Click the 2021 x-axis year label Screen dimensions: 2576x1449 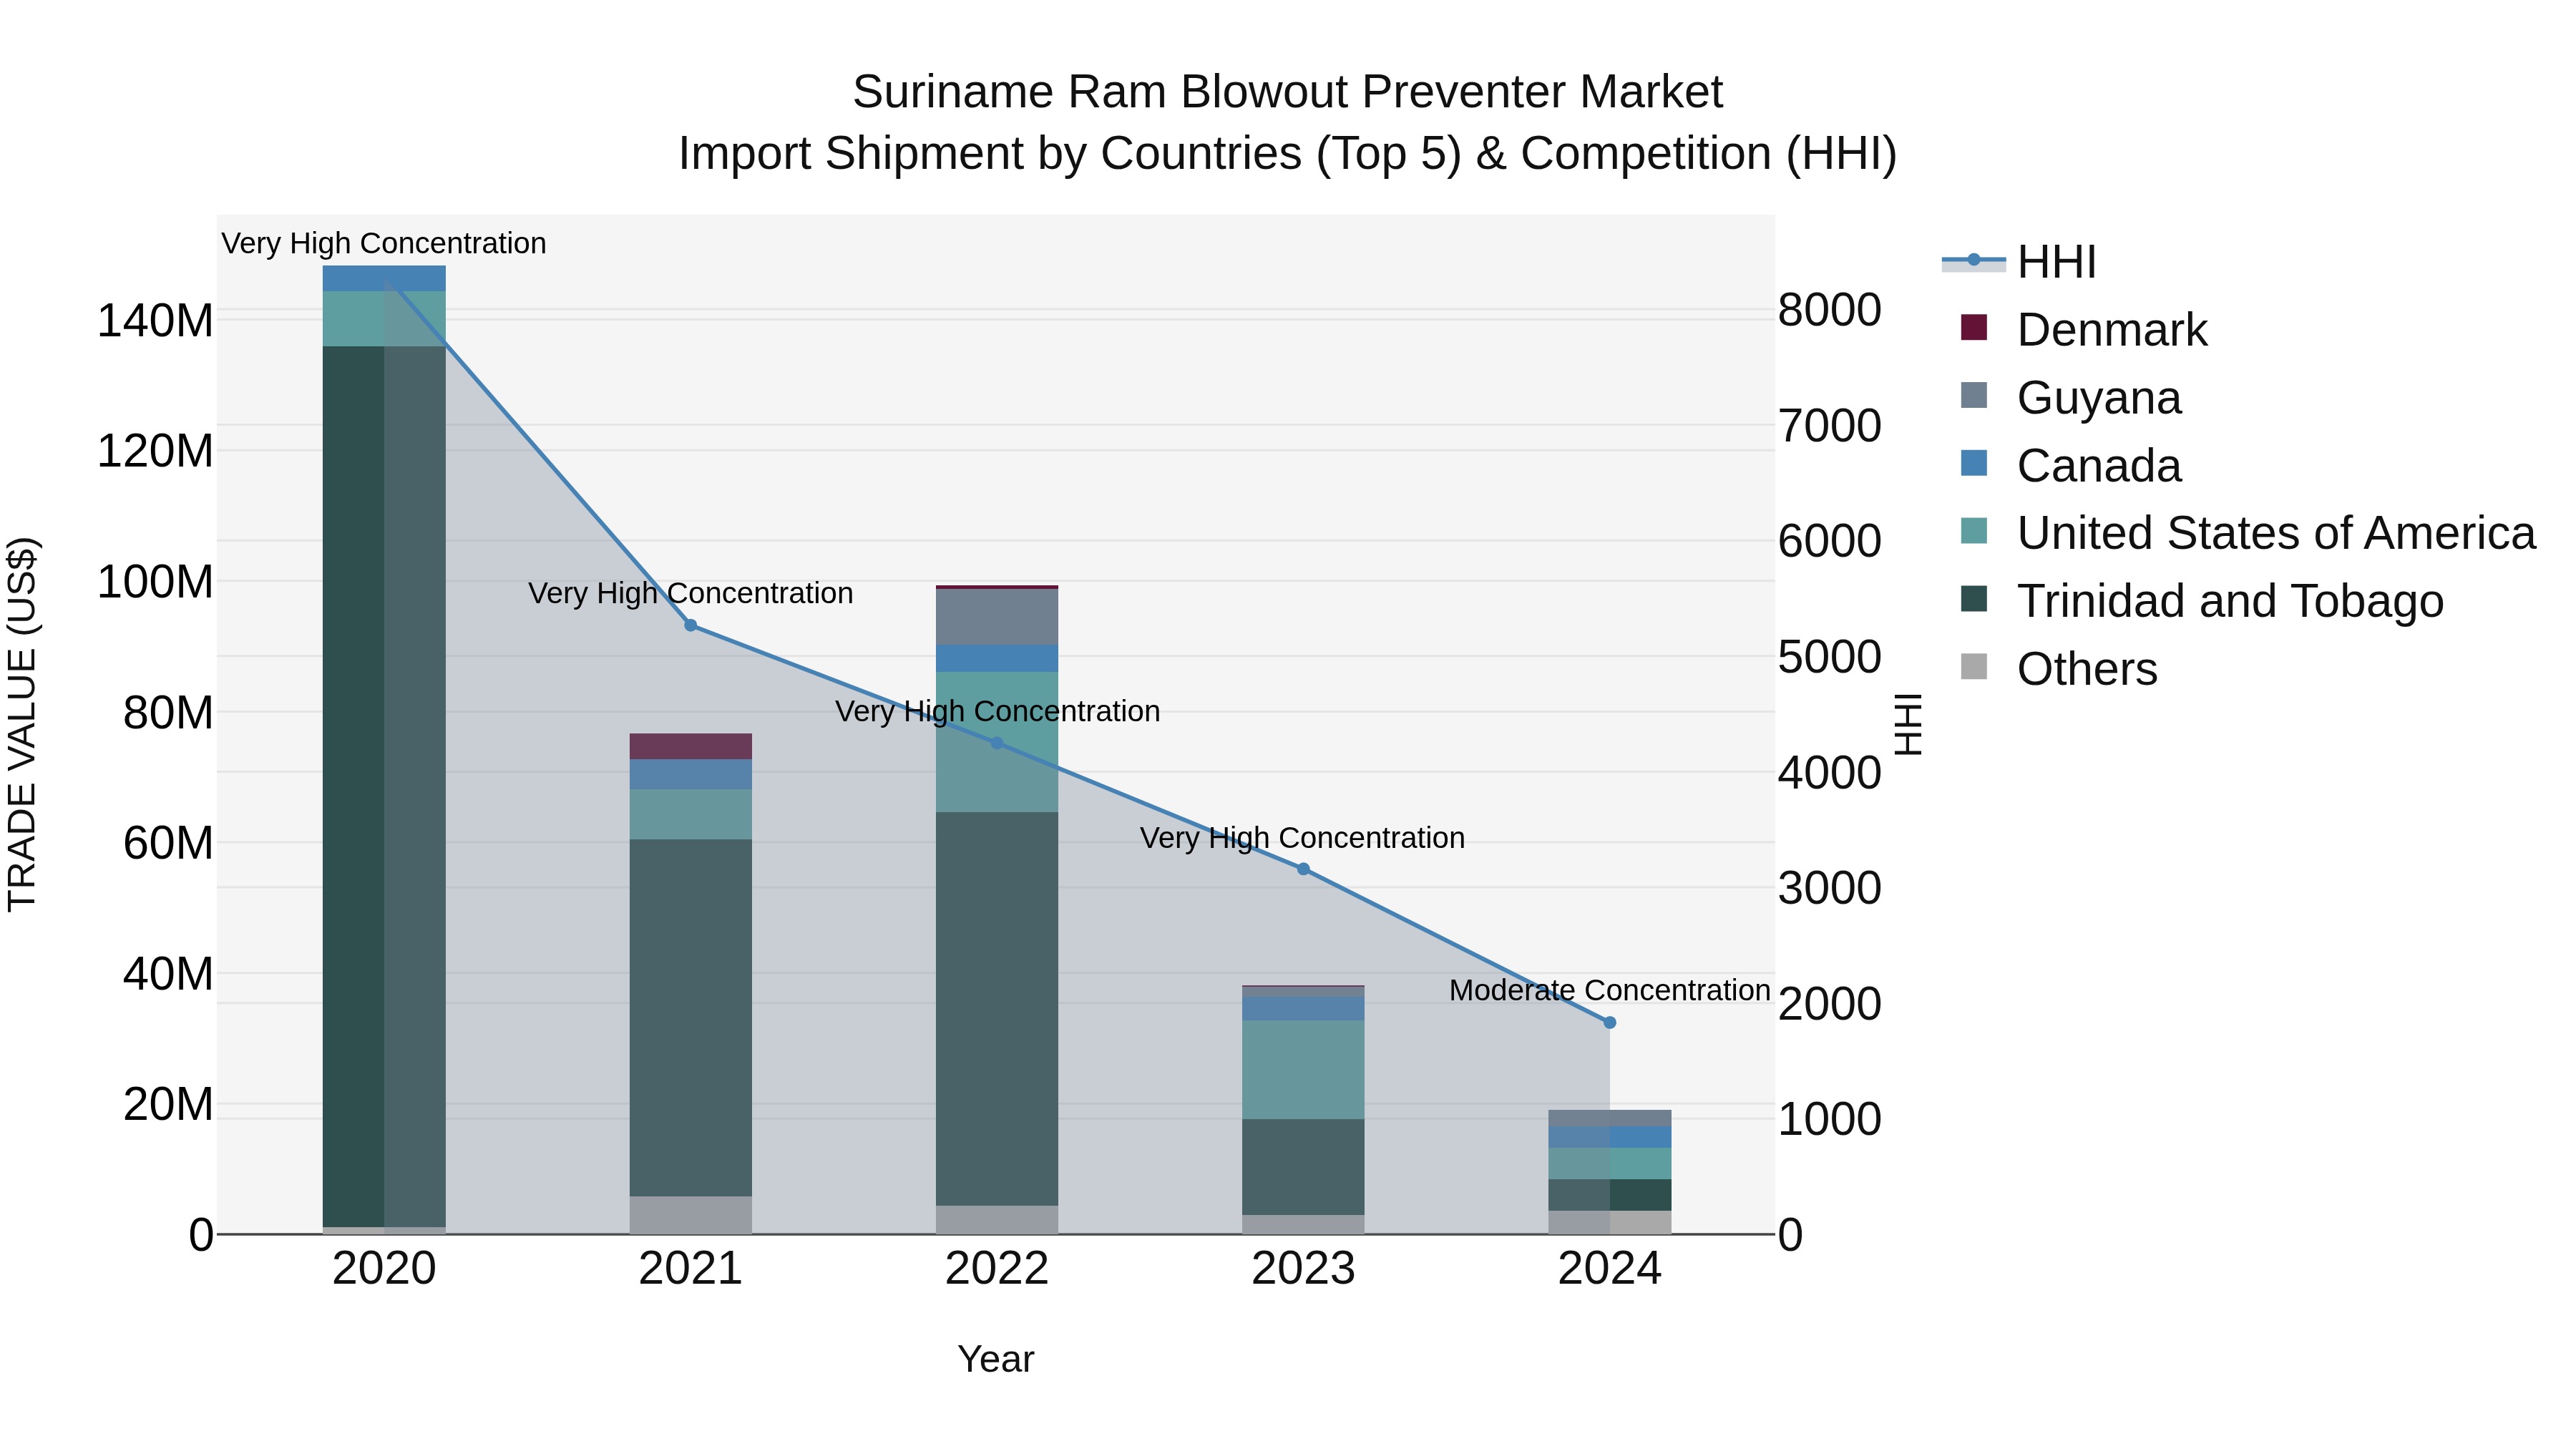pos(690,1269)
